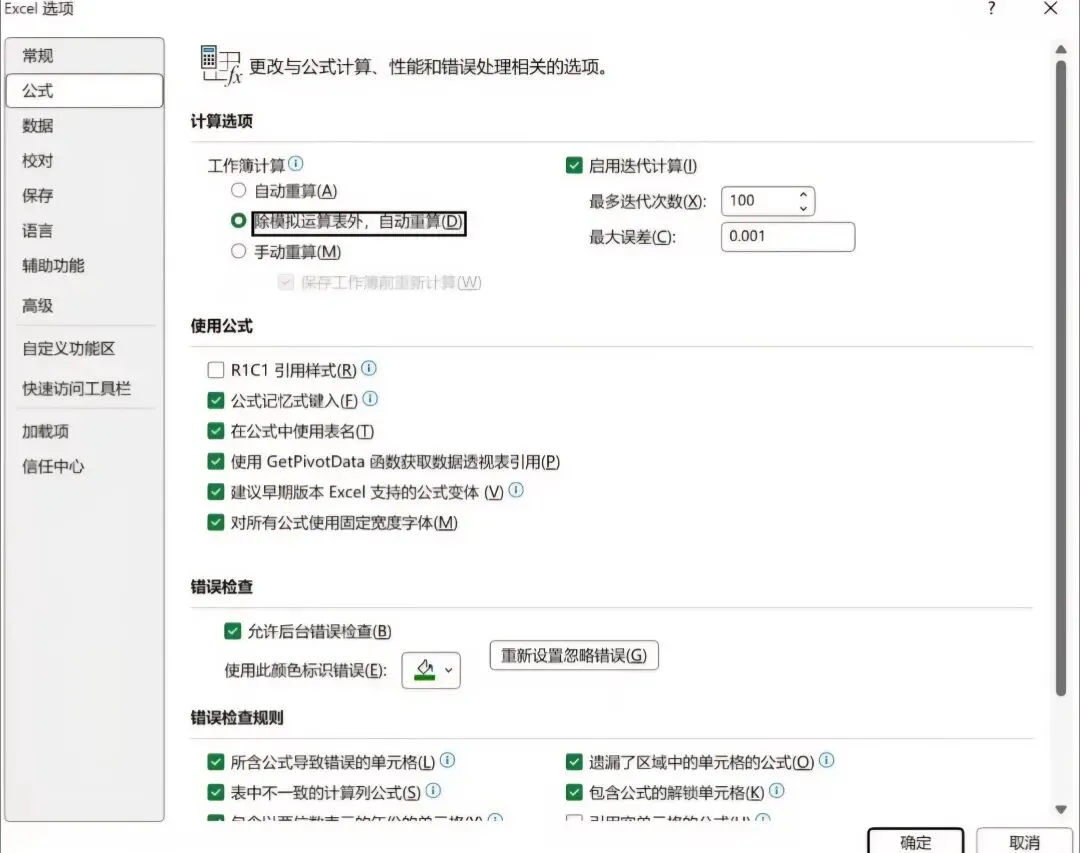Toggle 所含公式导致错误的单元格 checkbox
The image size is (1080, 853).
[x=216, y=761]
